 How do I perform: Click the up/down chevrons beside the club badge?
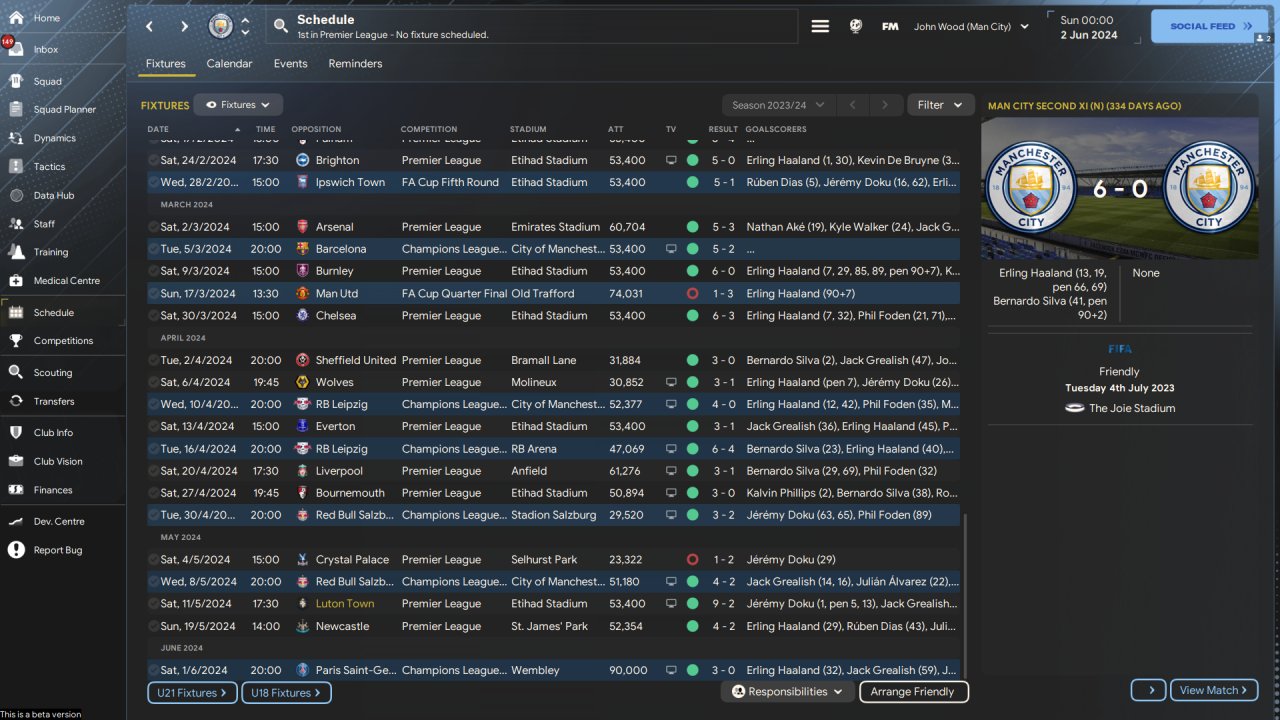tap(246, 27)
